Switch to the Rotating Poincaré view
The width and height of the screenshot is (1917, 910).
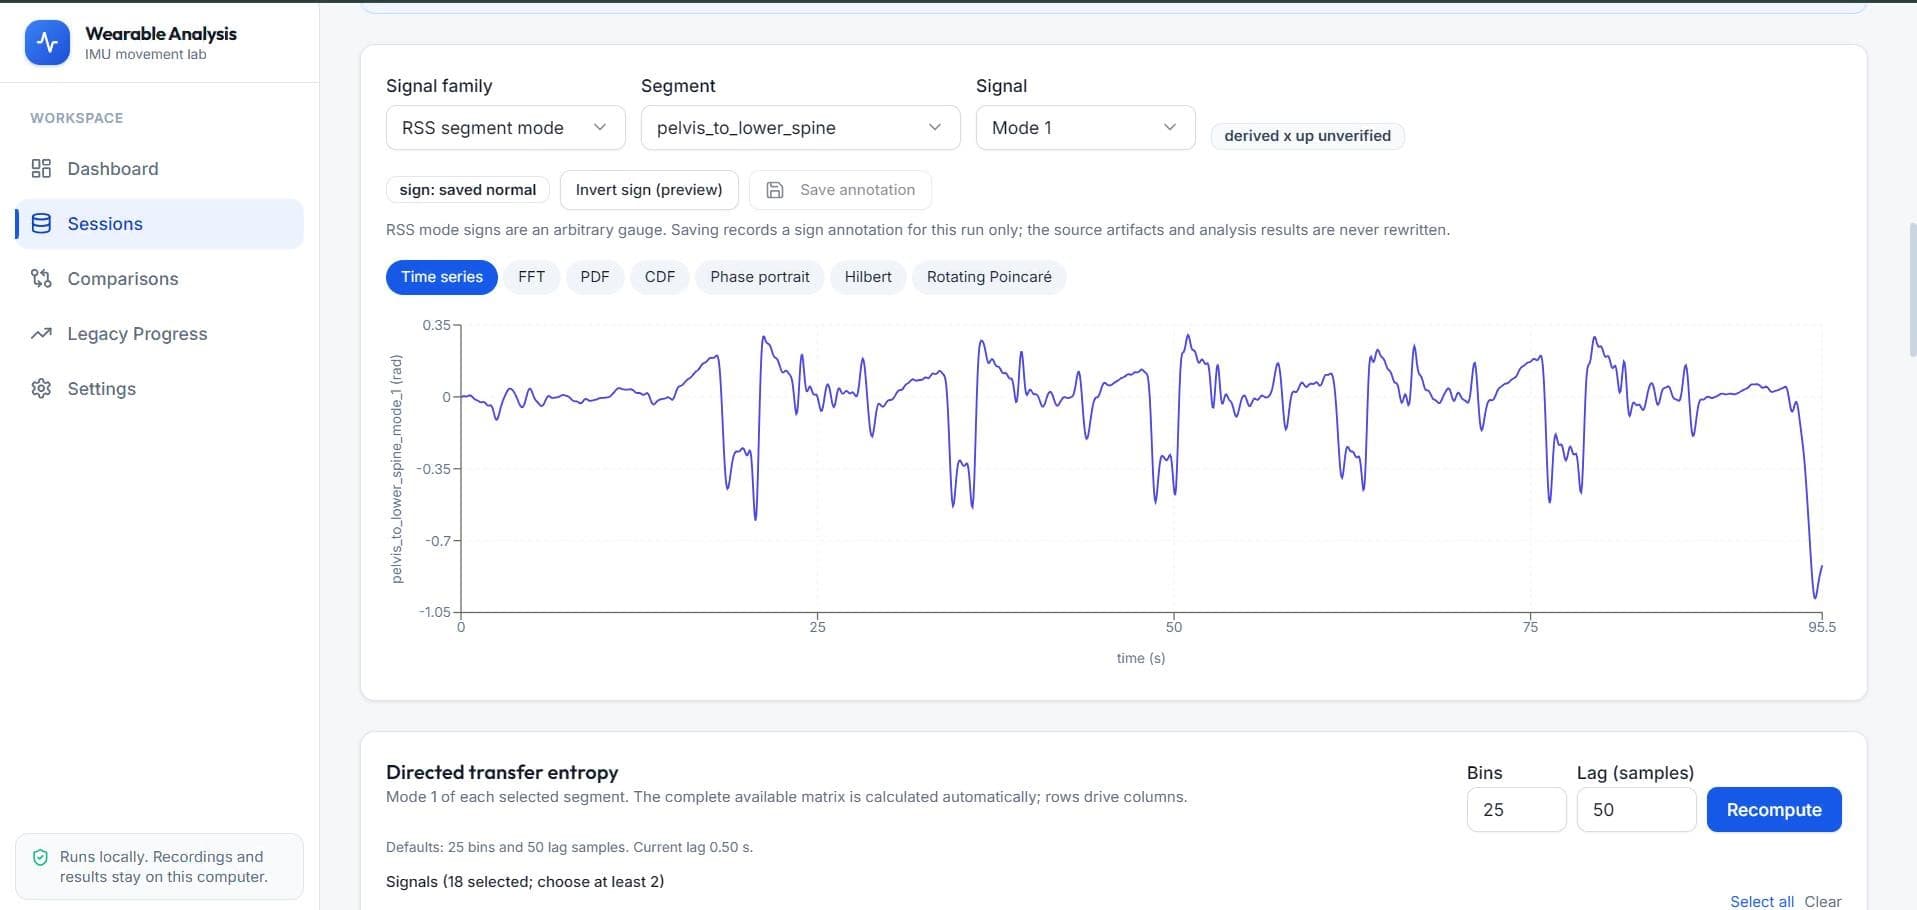click(989, 277)
